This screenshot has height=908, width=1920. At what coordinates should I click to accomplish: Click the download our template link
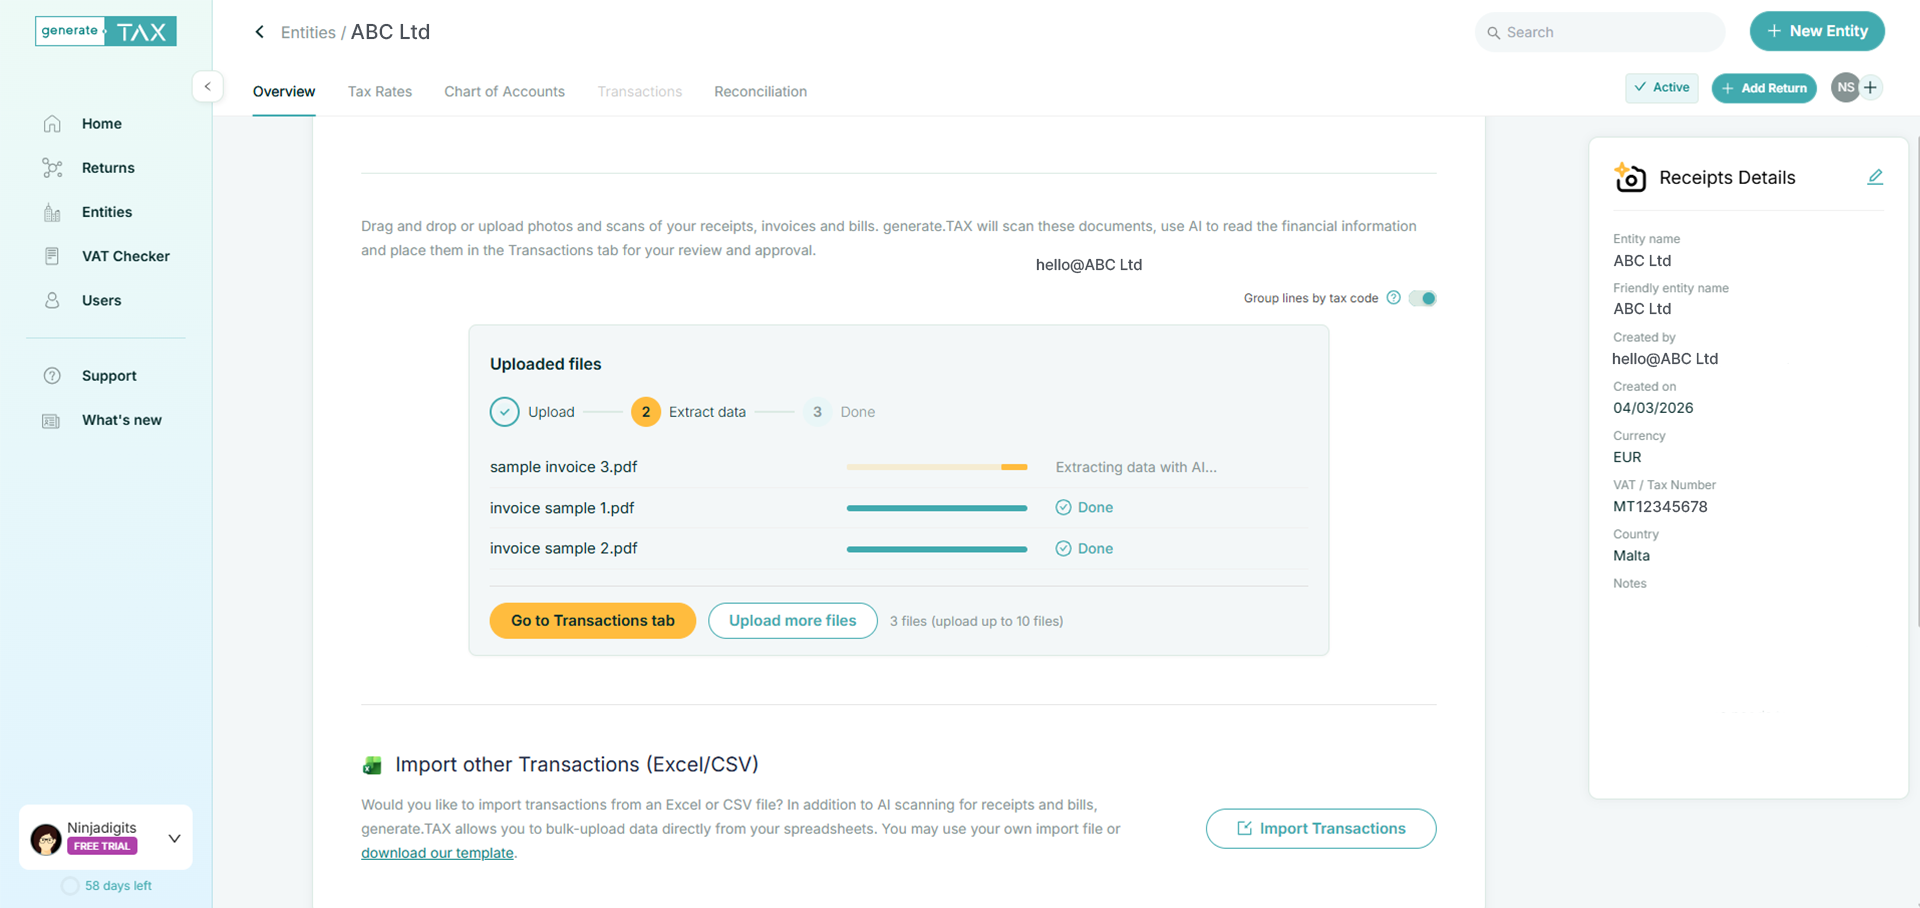(x=437, y=852)
